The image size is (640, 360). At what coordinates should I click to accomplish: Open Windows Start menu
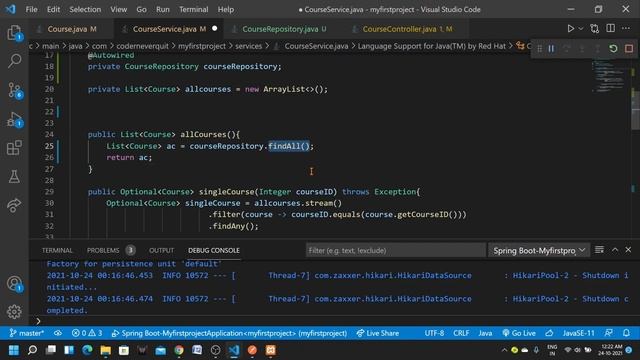pyautogui.click(x=14, y=350)
